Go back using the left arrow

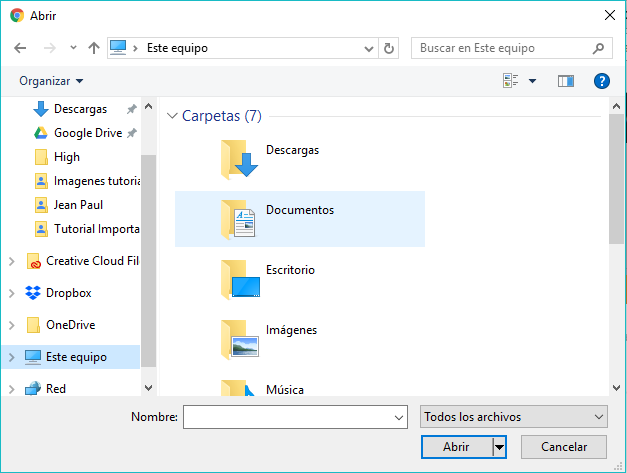click(x=20, y=48)
